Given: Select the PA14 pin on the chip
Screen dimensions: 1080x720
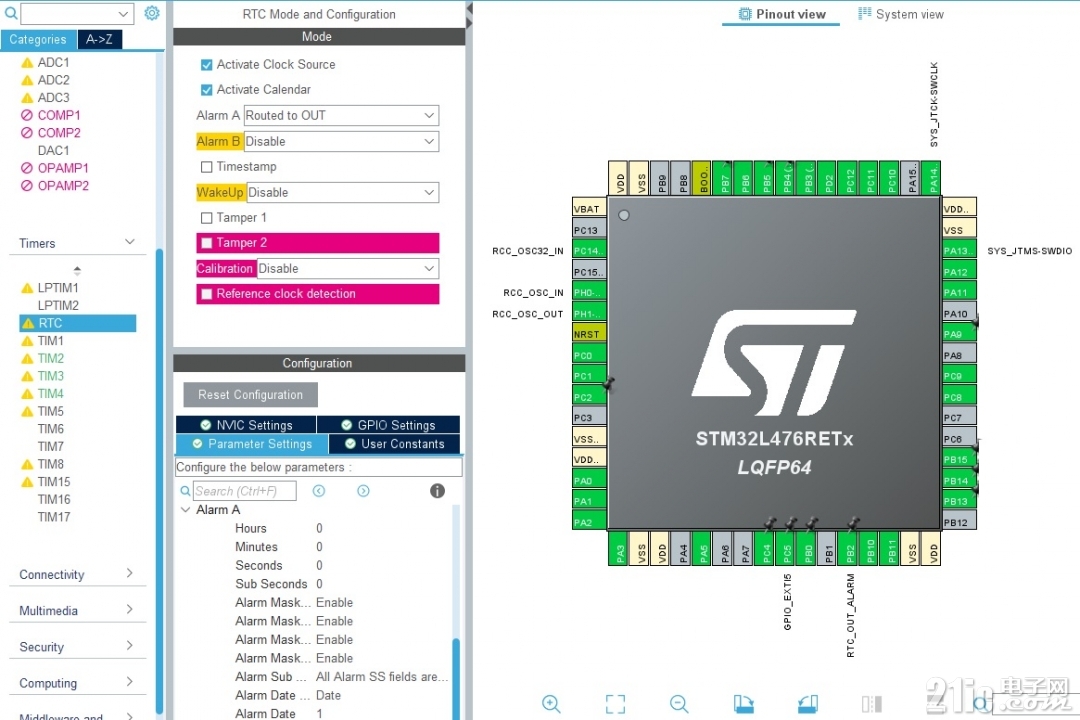Looking at the screenshot, I should 933,178.
